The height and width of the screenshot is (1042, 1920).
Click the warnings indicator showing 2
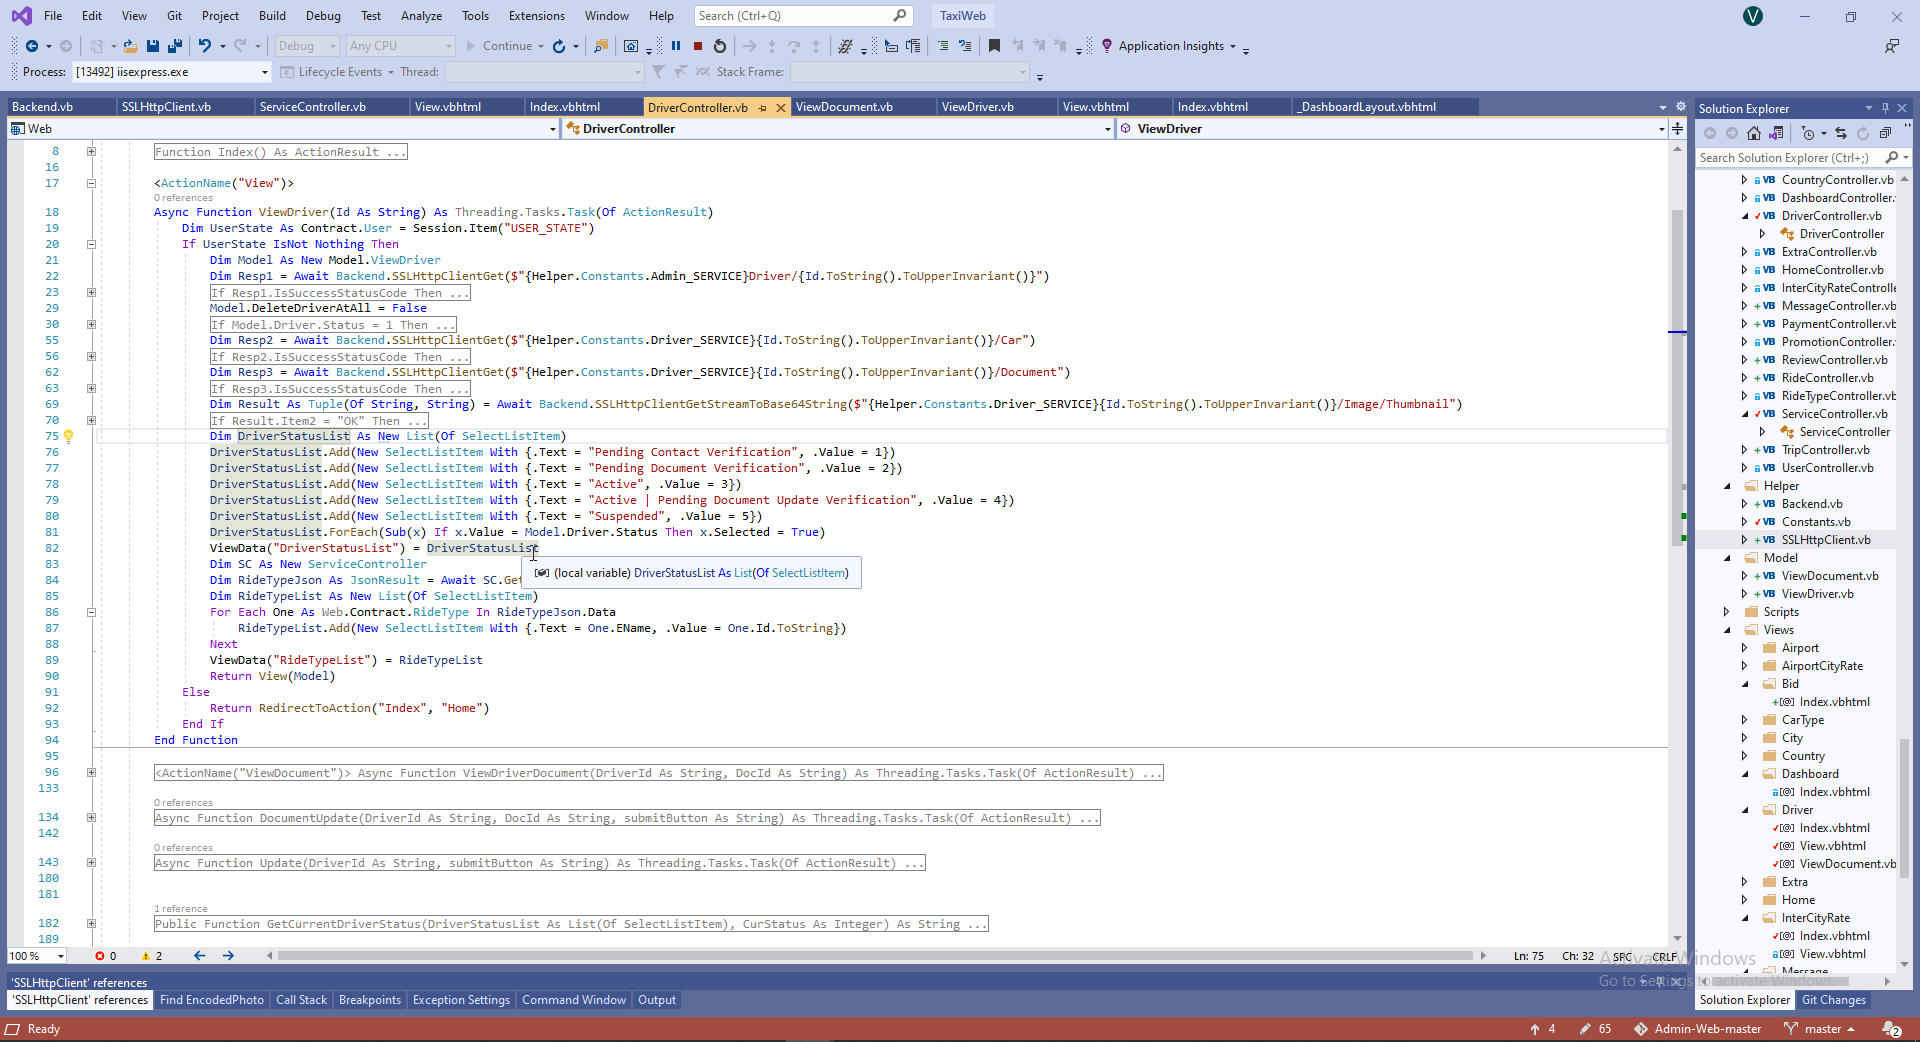(152, 956)
